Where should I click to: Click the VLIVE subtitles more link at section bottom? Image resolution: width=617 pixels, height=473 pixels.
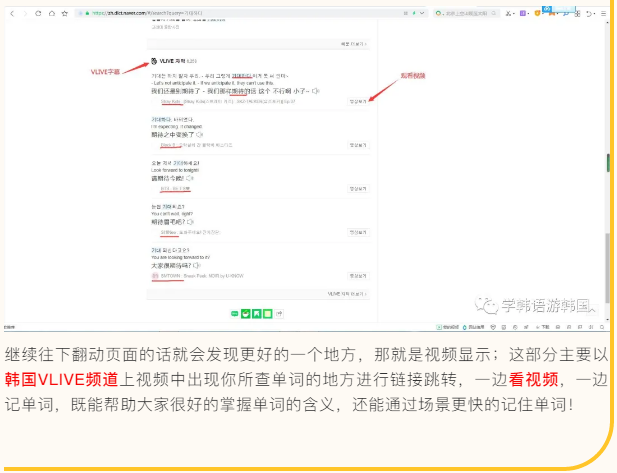tap(347, 294)
